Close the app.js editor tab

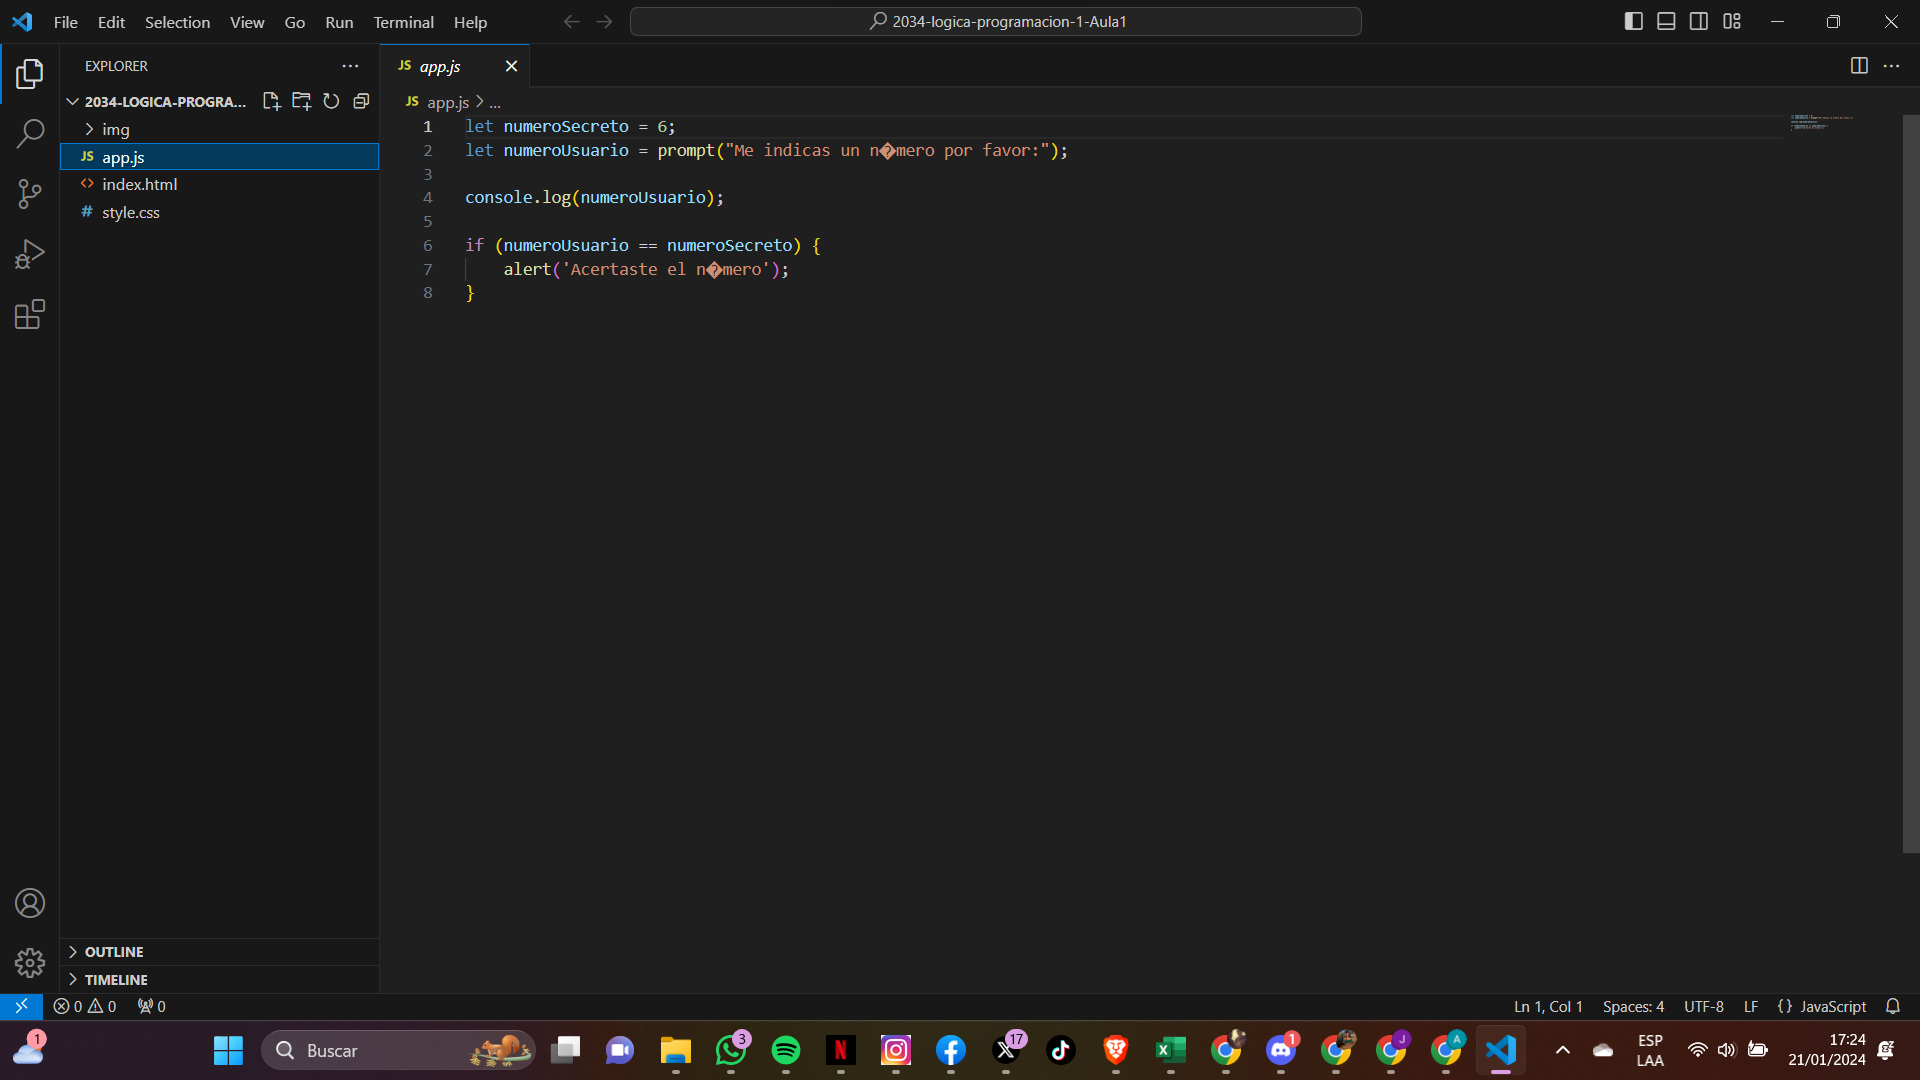click(x=511, y=66)
